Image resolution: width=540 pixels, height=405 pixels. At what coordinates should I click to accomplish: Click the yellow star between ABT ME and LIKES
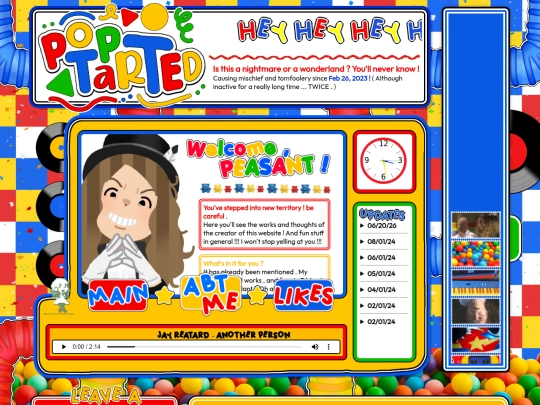pyautogui.click(x=257, y=295)
